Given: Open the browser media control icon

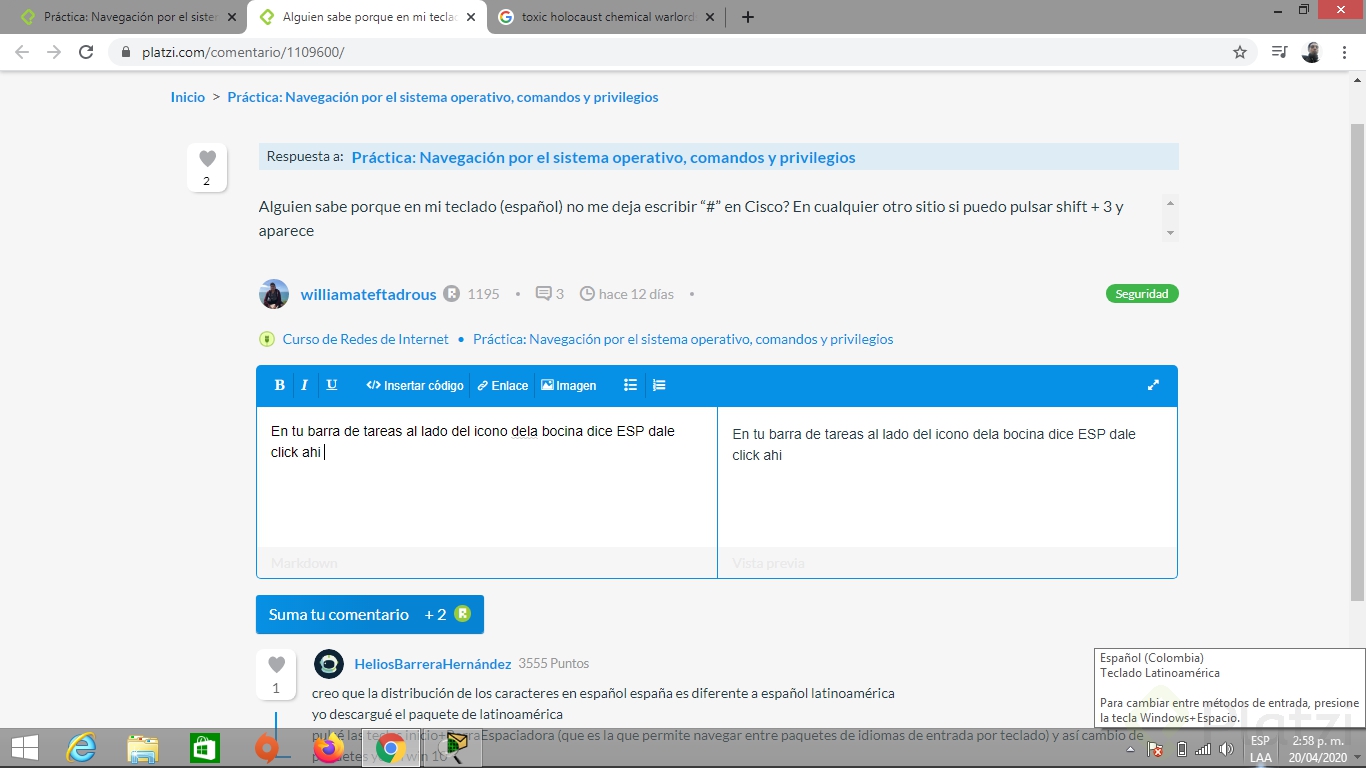Looking at the screenshot, I should [x=1279, y=52].
